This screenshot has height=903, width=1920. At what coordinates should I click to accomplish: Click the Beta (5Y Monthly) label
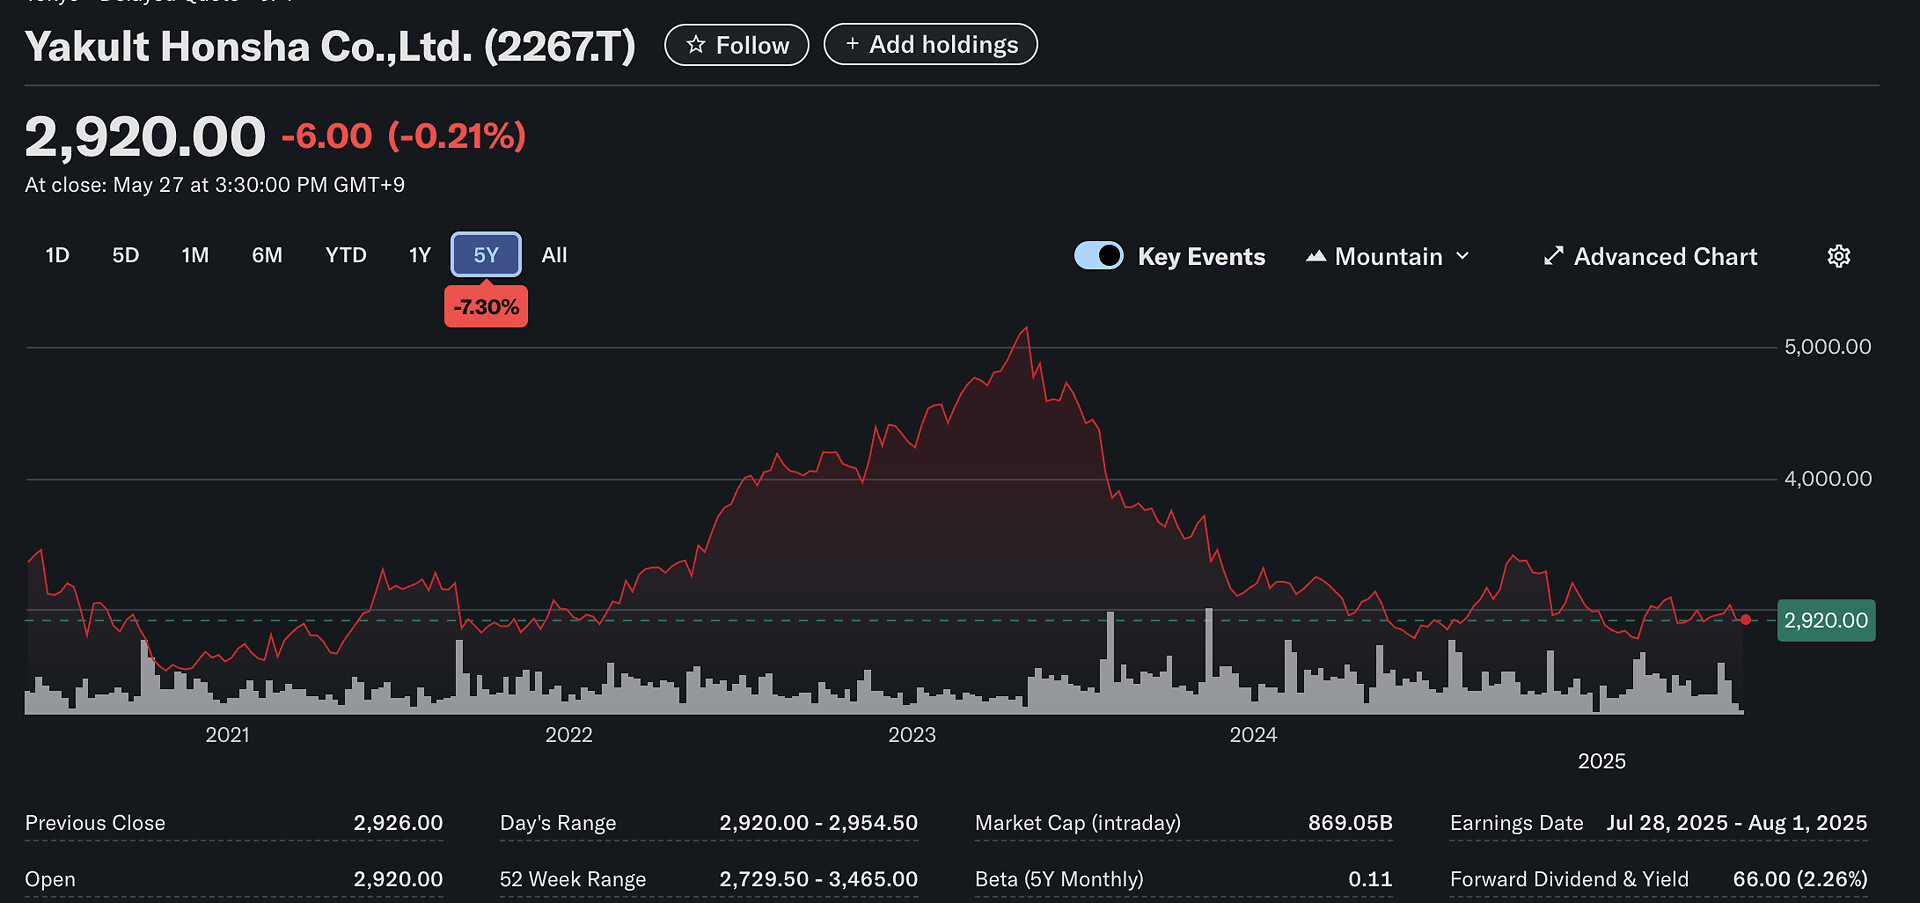[x=1059, y=879]
